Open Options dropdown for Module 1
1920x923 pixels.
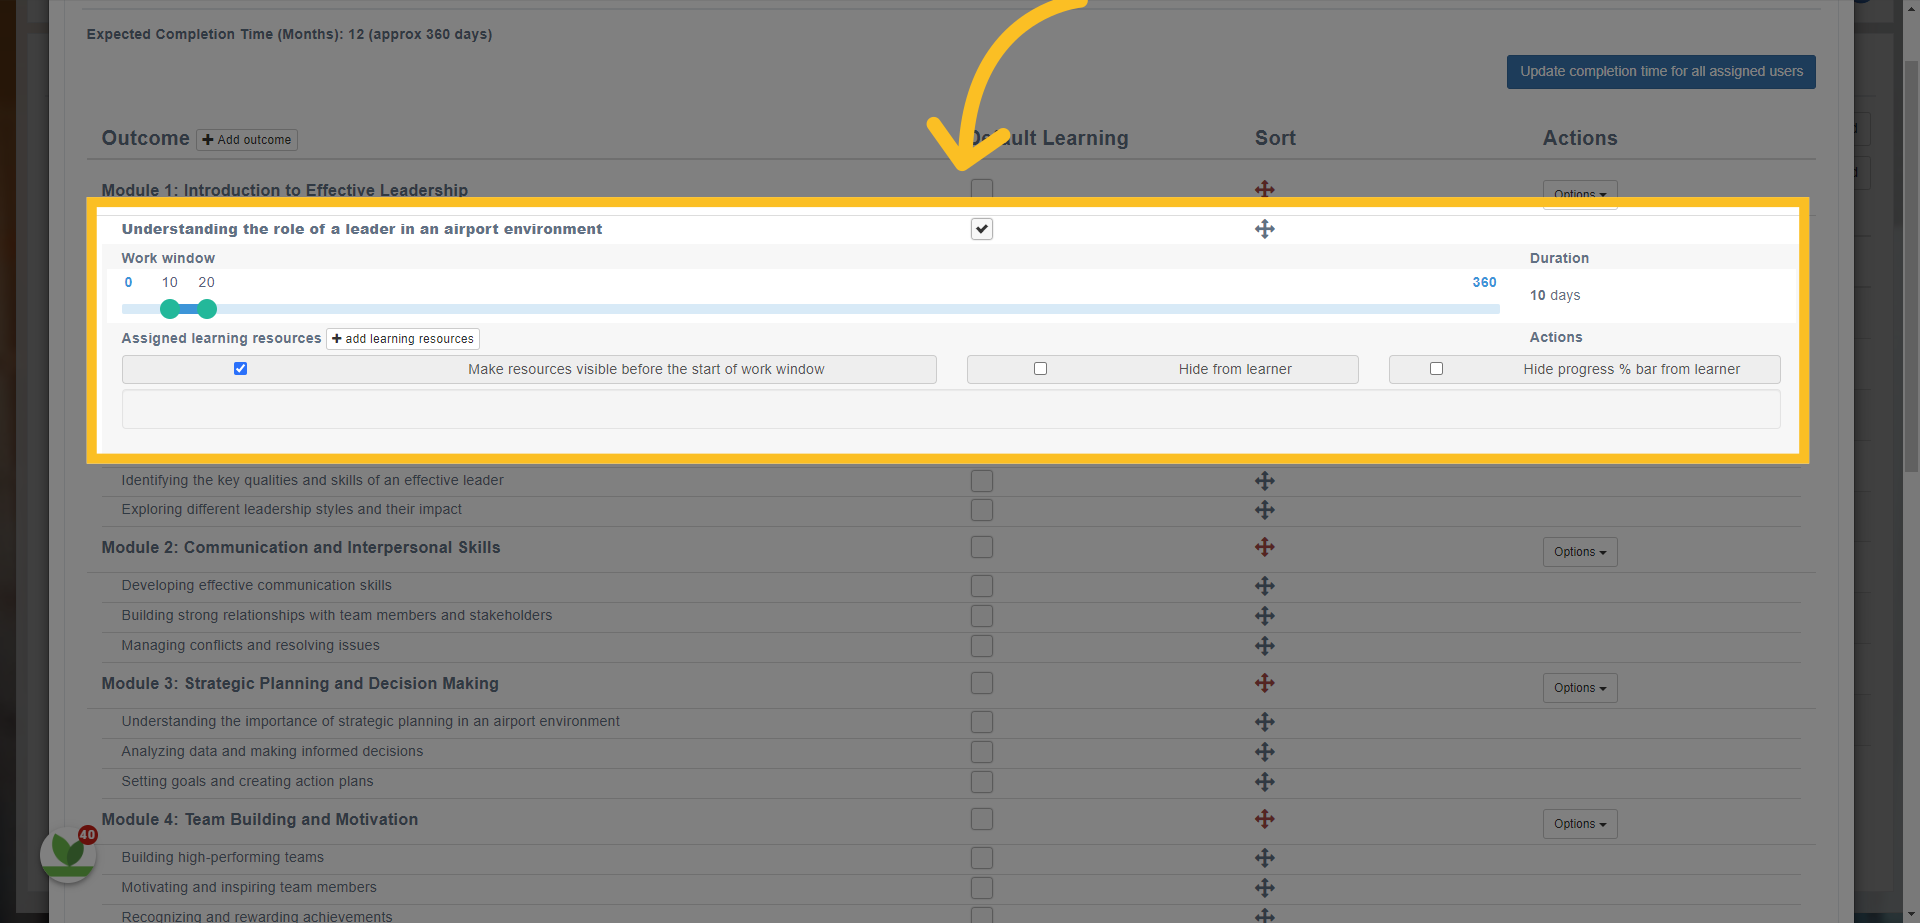click(1580, 193)
